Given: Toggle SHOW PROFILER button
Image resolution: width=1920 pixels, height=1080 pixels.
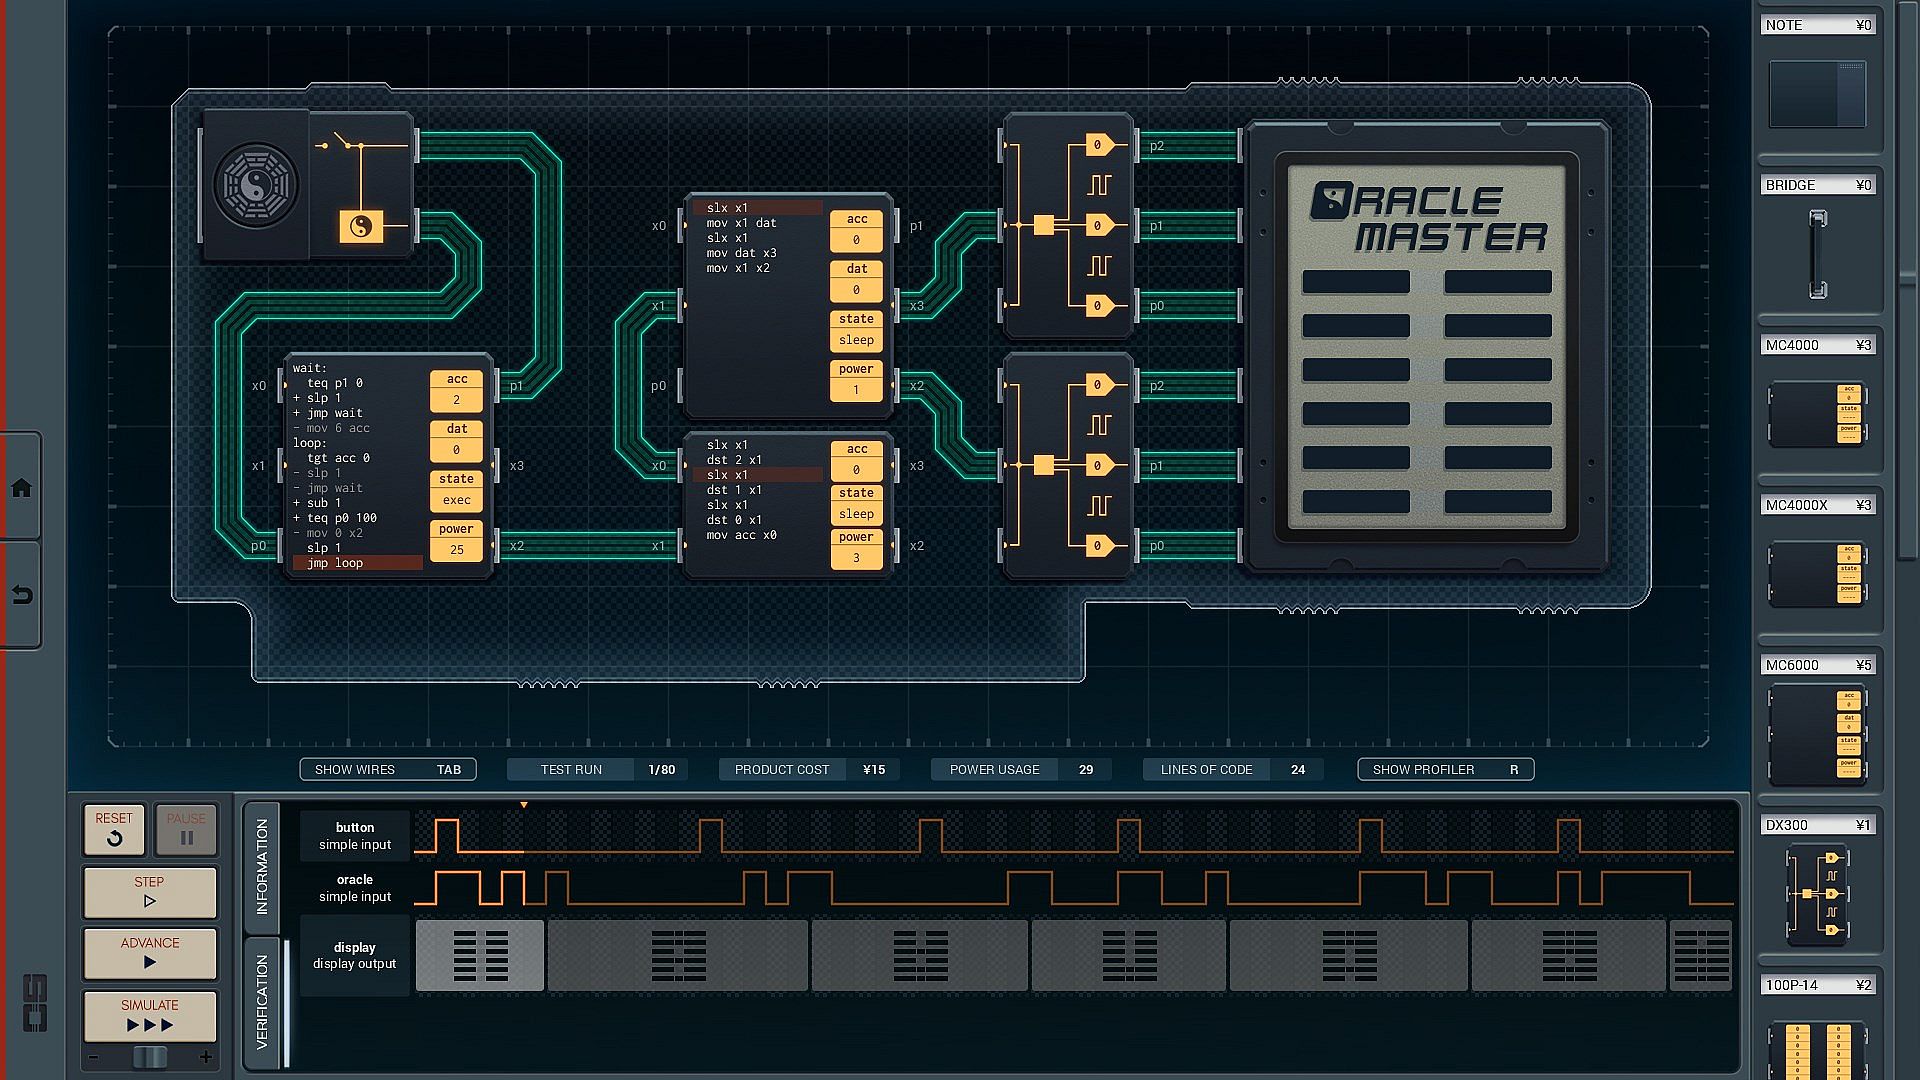Looking at the screenshot, I should tap(1445, 769).
